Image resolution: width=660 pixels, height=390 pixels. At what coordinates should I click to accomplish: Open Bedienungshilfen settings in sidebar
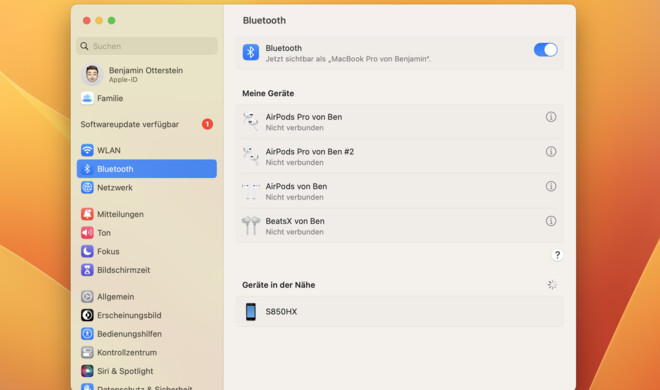147,334
